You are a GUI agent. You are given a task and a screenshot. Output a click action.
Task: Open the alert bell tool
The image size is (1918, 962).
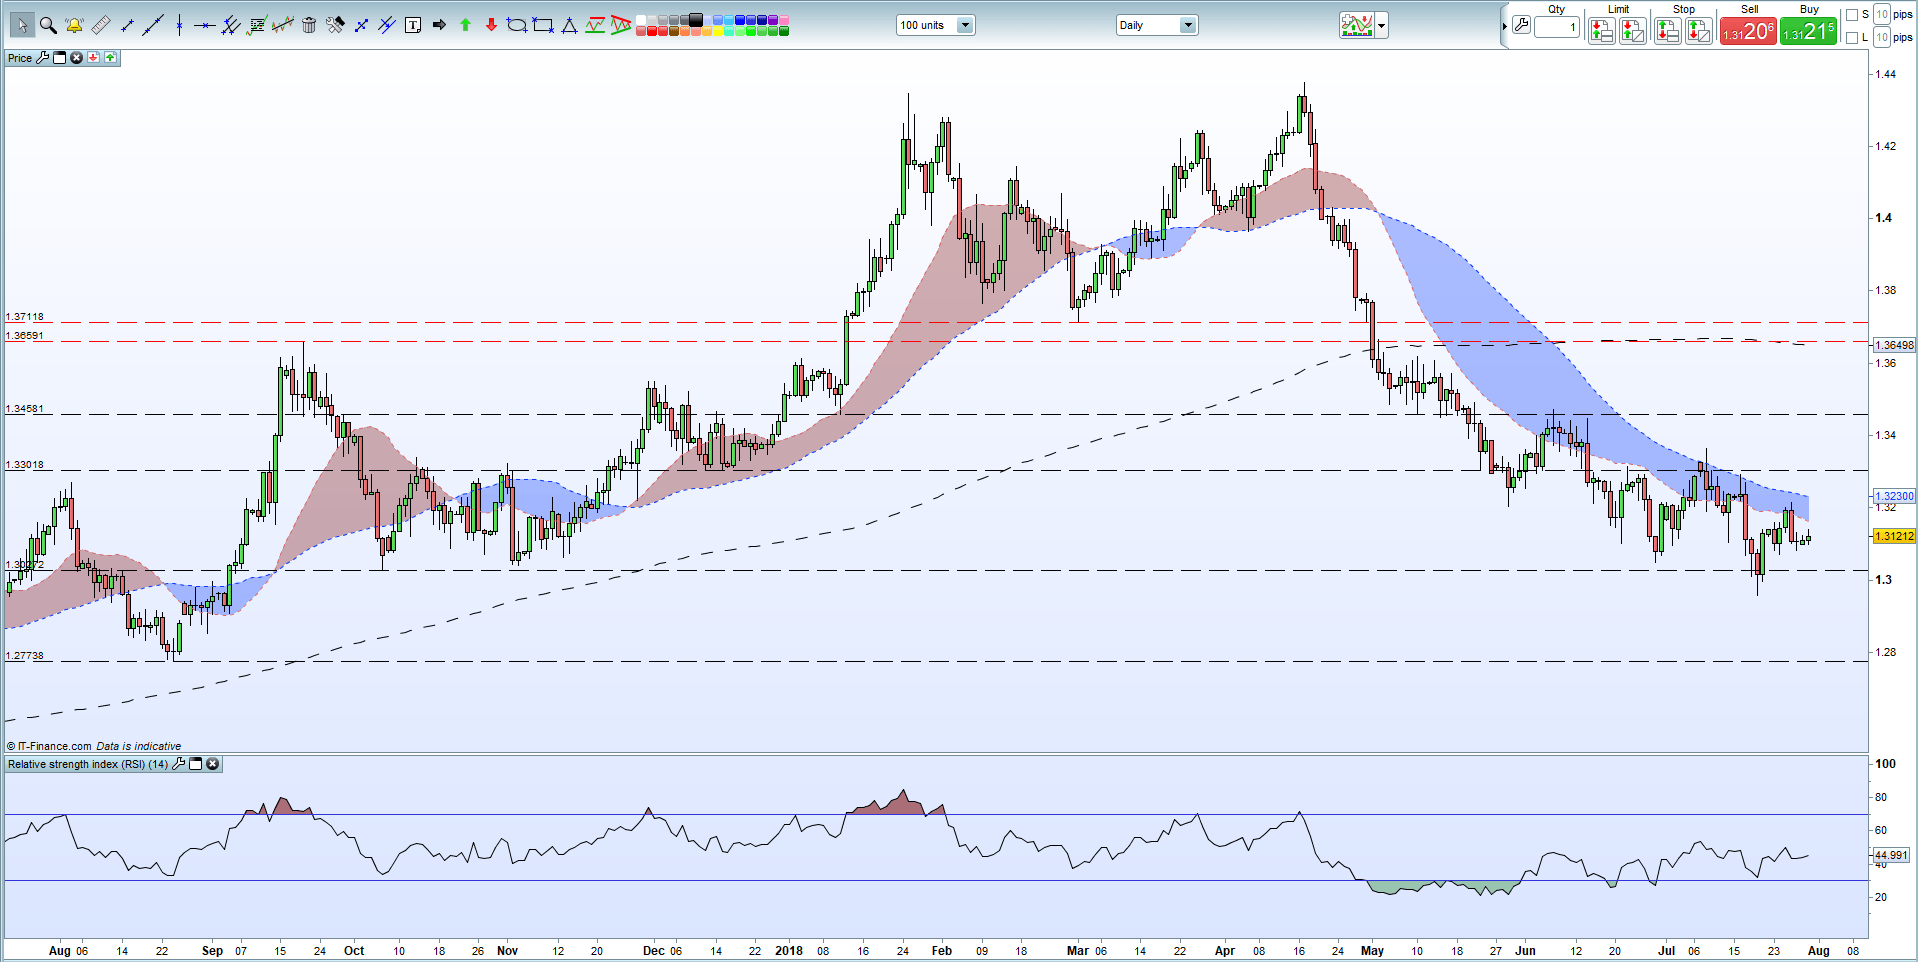point(74,25)
